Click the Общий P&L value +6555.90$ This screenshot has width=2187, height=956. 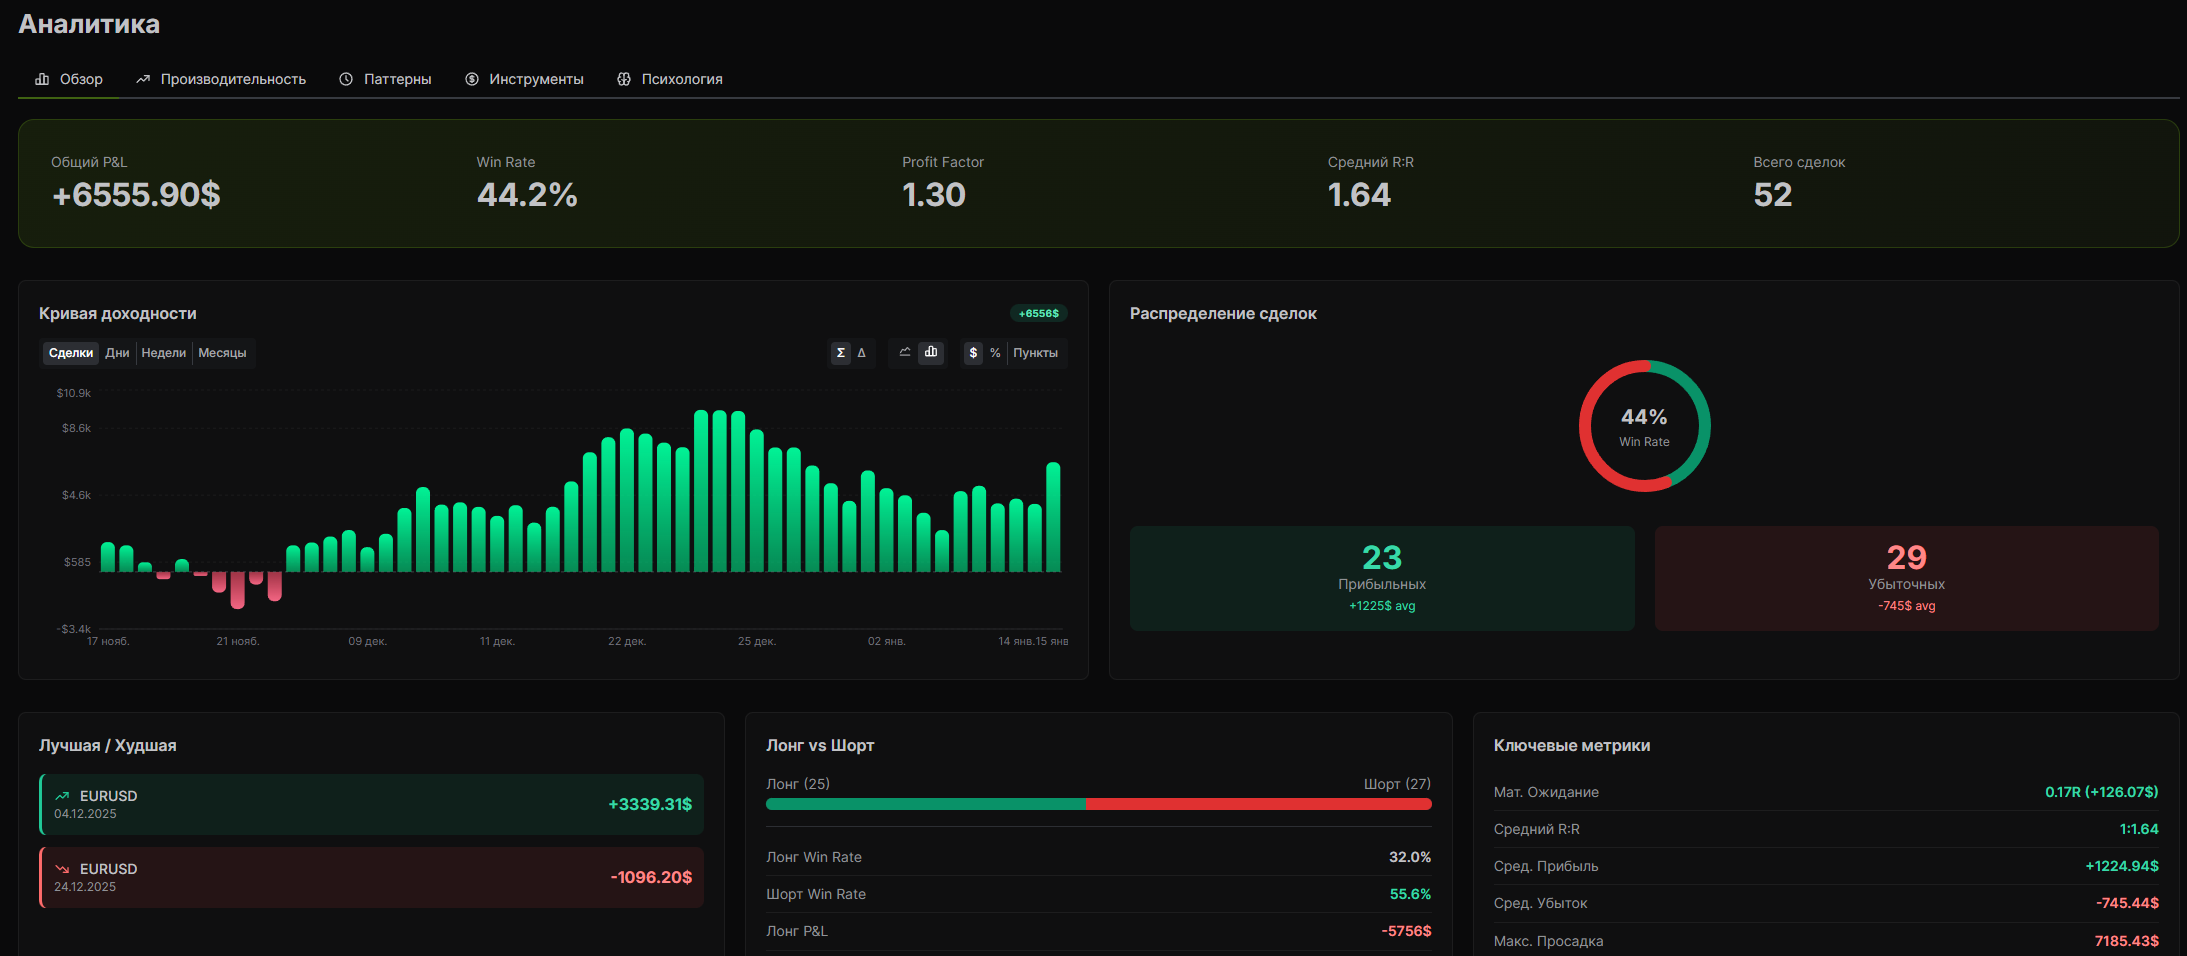136,194
